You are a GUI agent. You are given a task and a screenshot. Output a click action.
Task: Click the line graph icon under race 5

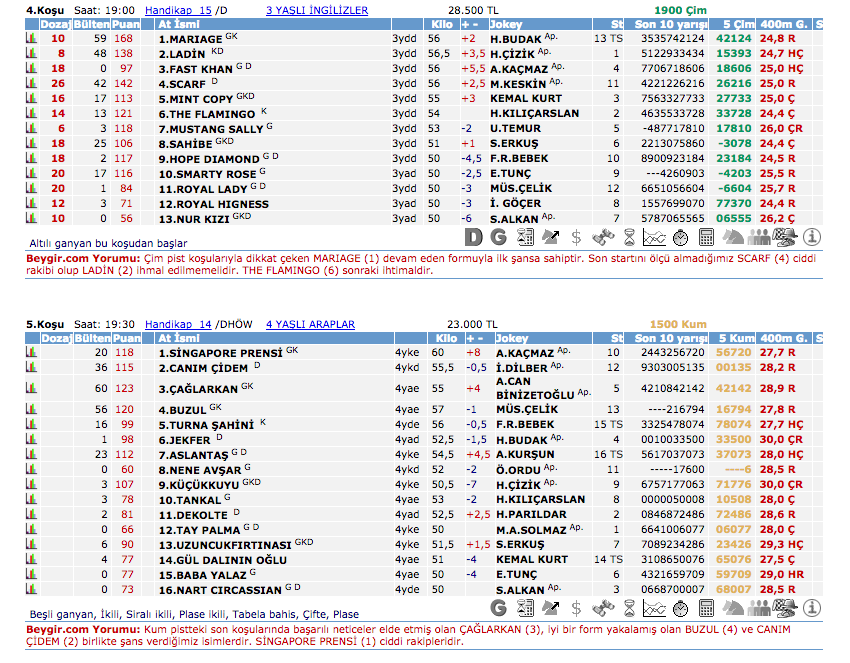(655, 608)
